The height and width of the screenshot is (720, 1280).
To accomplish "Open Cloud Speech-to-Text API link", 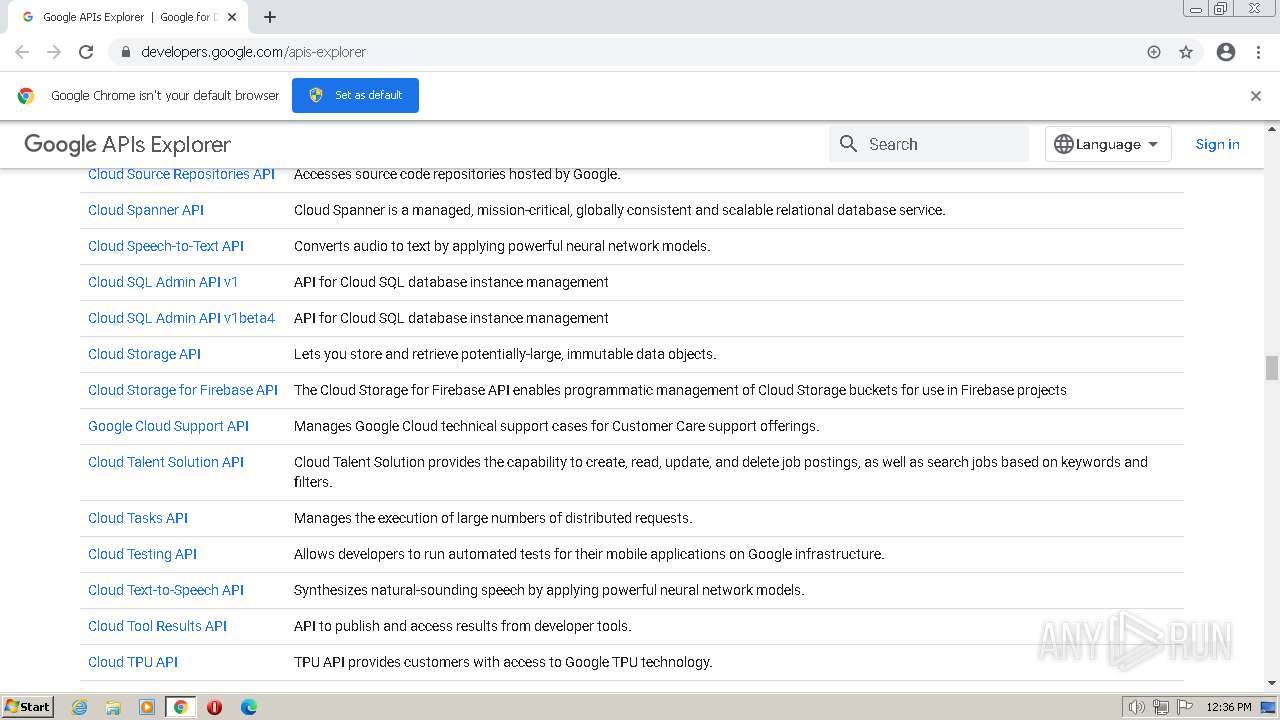I will 166,246.
